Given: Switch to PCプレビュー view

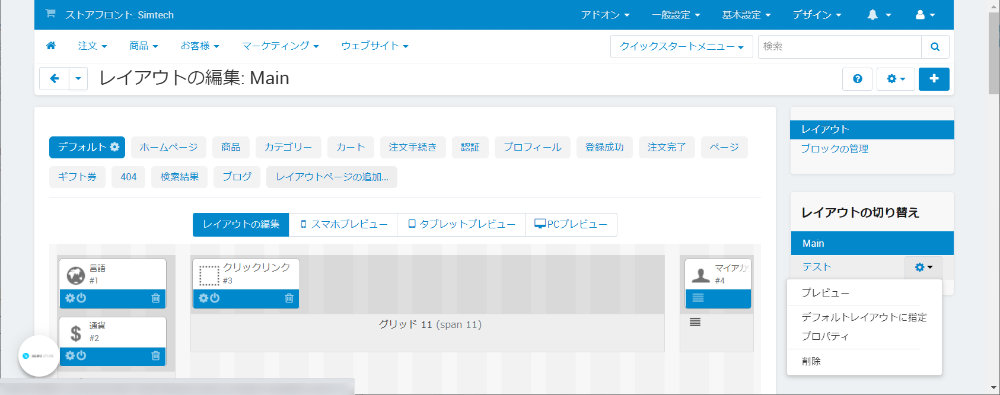Looking at the screenshot, I should click(x=571, y=225).
